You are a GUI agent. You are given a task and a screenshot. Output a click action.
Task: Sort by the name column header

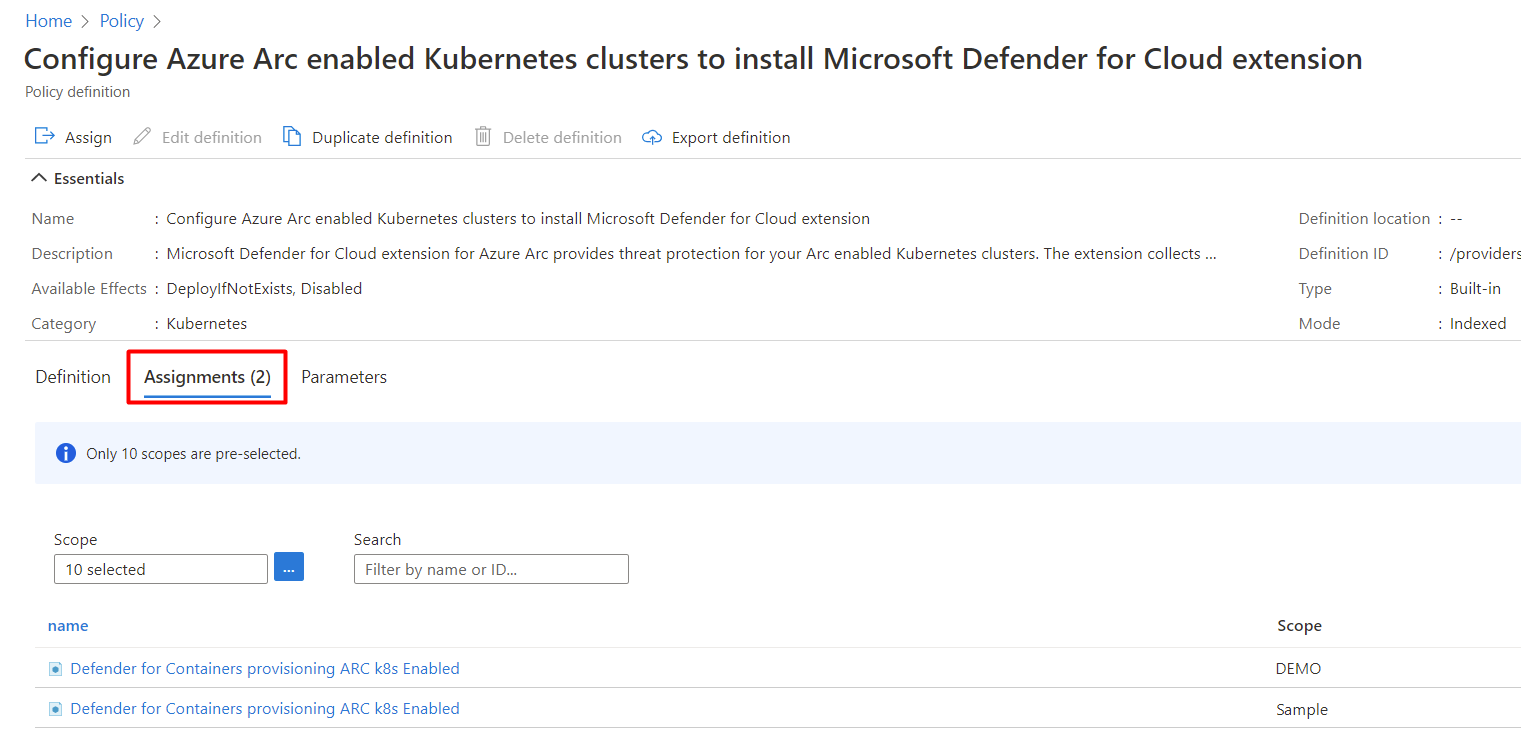[68, 626]
